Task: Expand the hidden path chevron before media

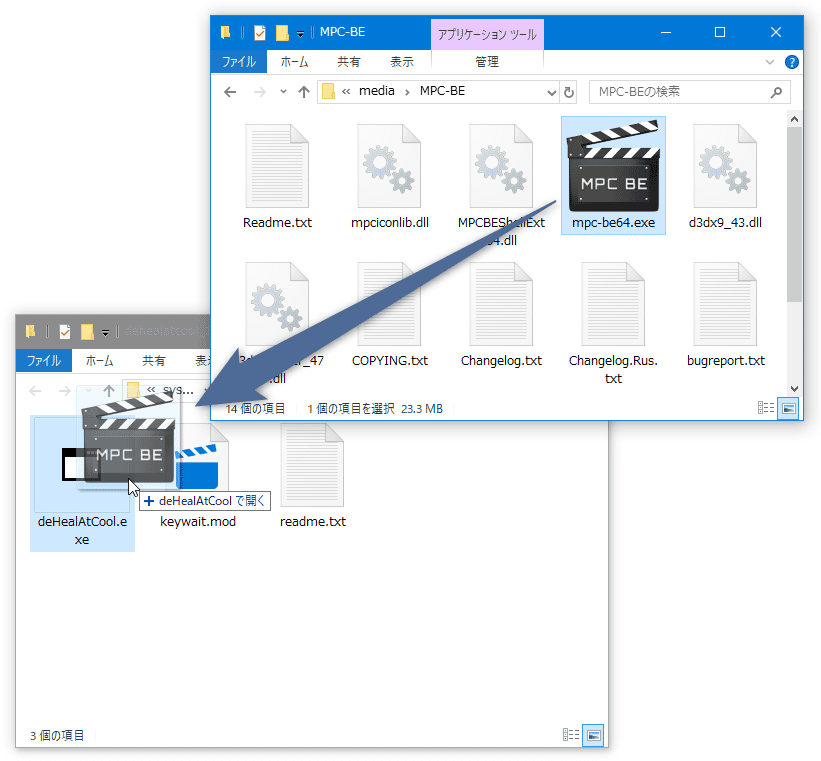Action: 346,92
